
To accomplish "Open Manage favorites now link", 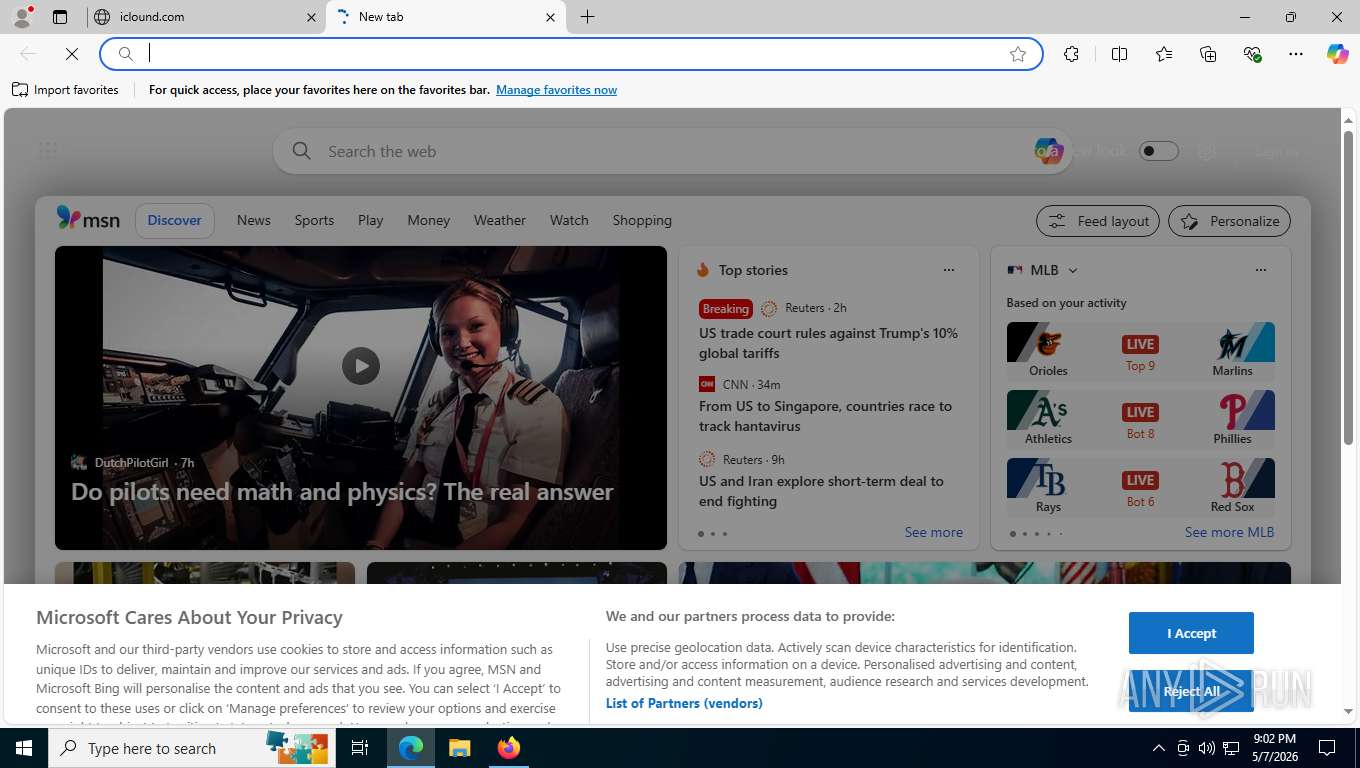I will point(556,90).
